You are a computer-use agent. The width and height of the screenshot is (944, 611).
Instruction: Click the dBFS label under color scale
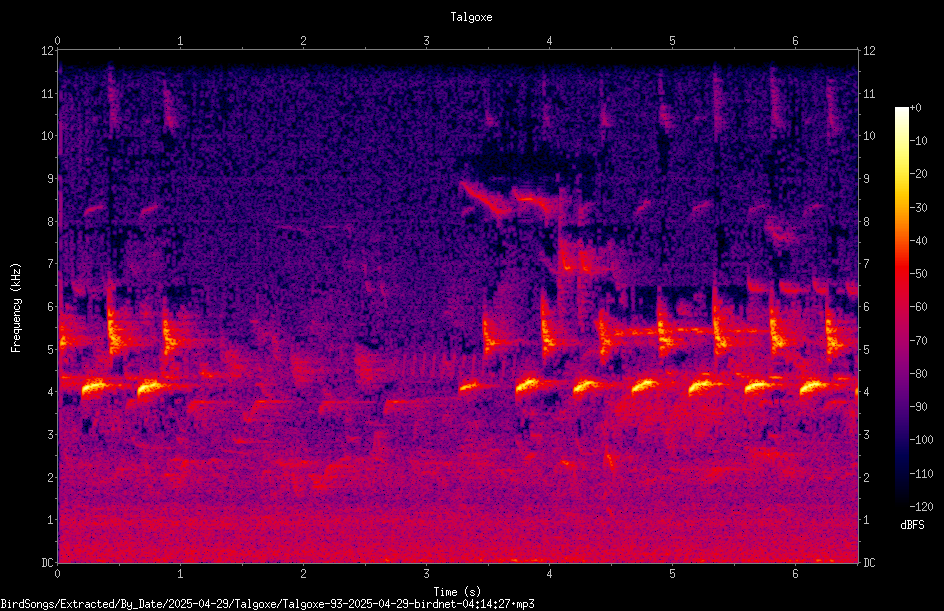click(x=912, y=525)
